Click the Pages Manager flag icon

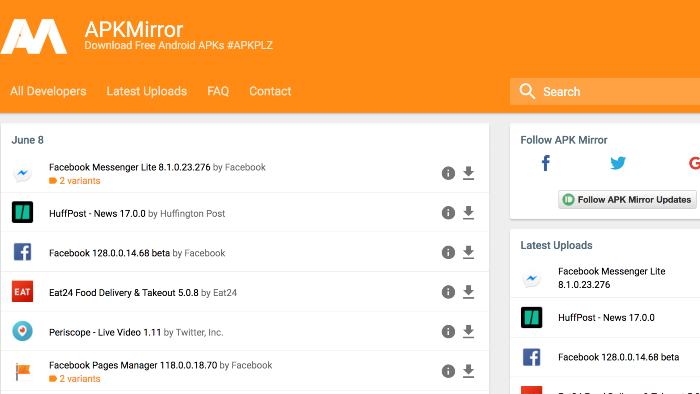[x=22, y=371]
